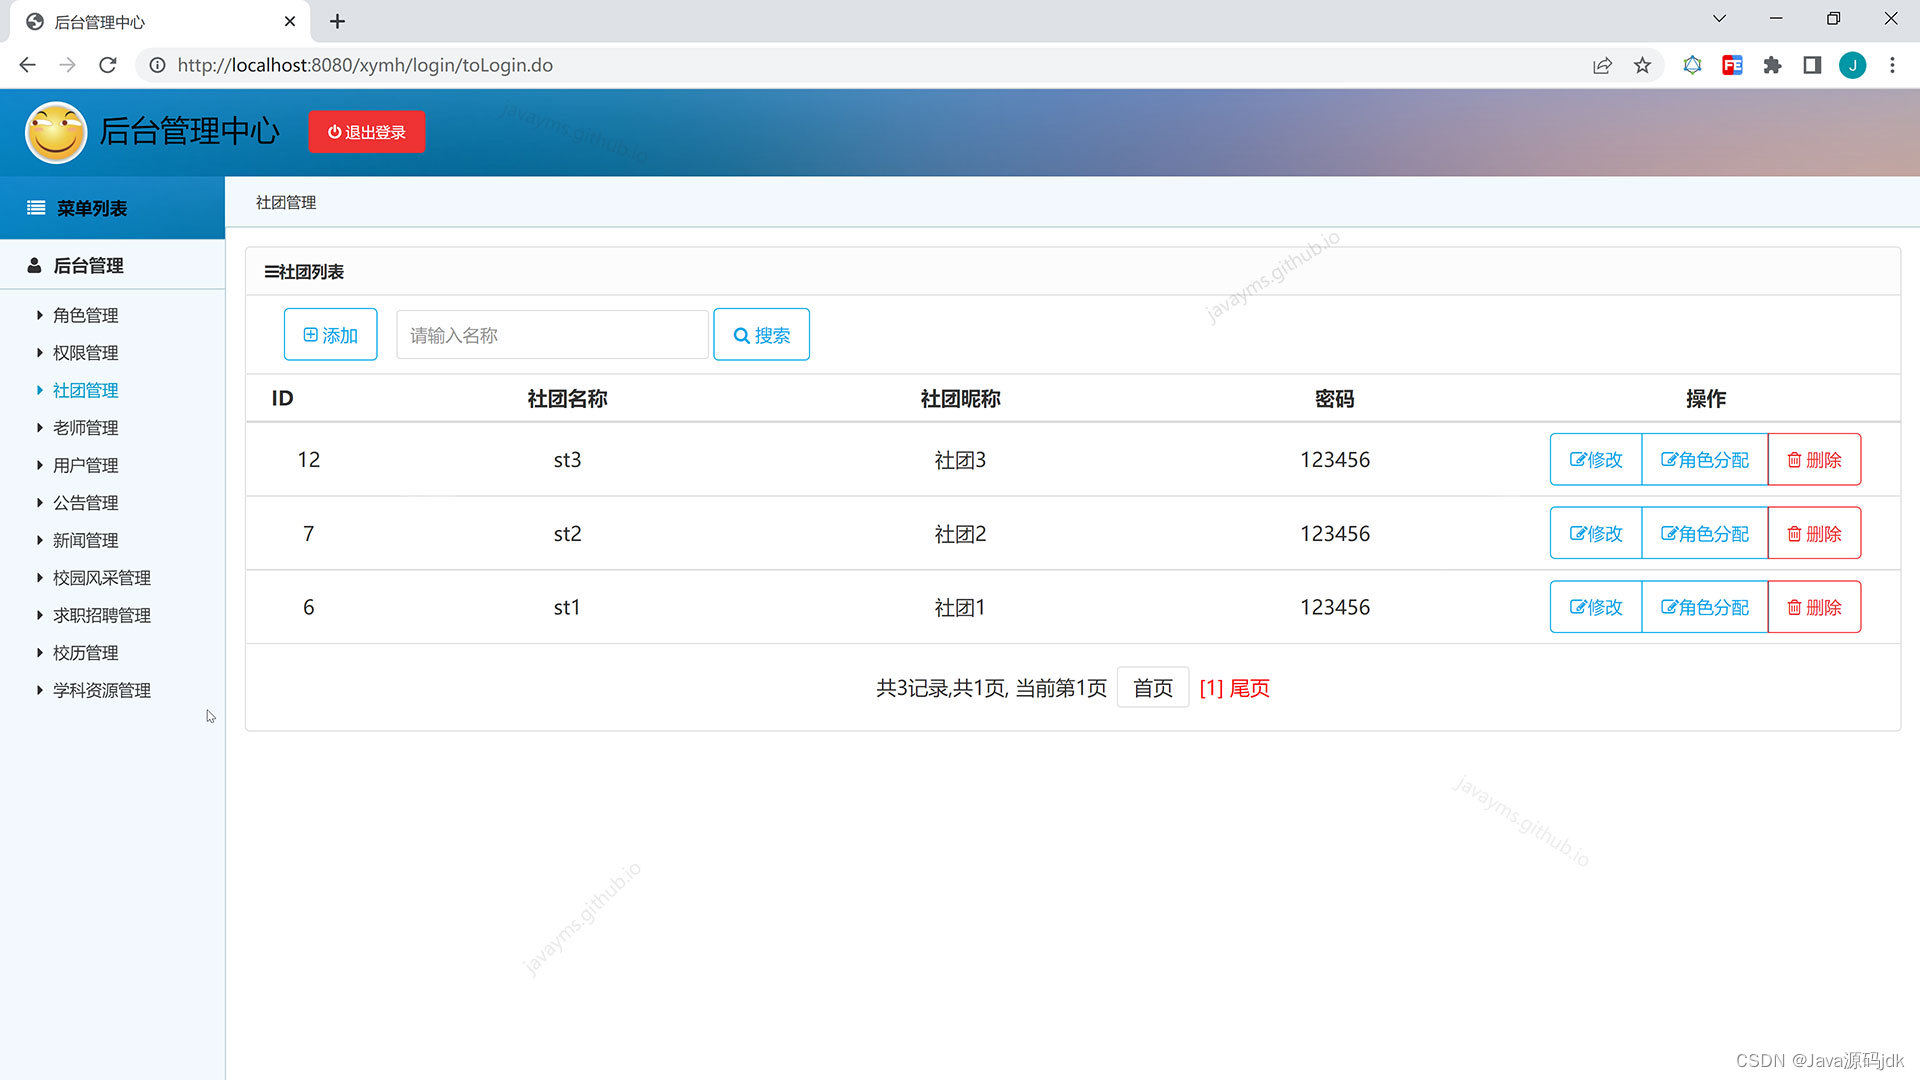Bookmark page with star icon

click(x=1642, y=65)
